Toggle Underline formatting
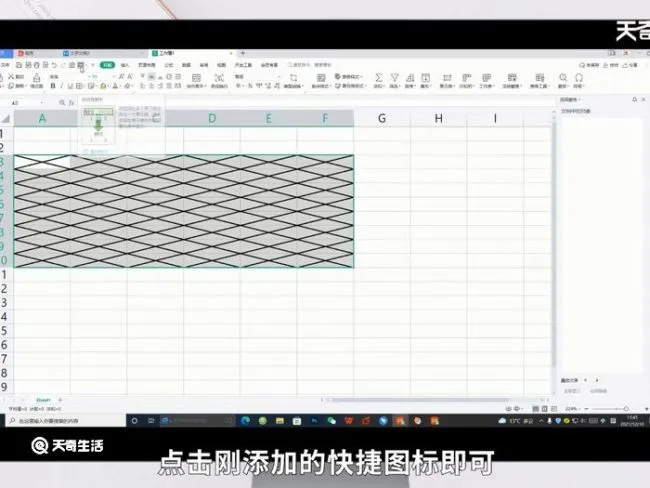The height and width of the screenshot is (488, 650). pos(70,86)
